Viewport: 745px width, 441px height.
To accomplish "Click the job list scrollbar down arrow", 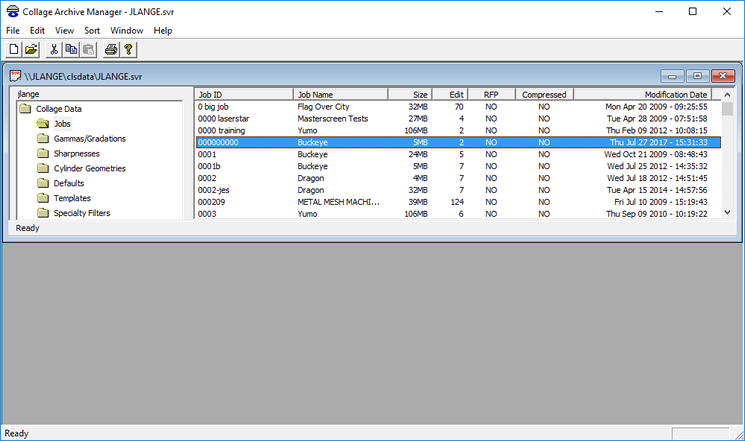I will tap(728, 212).
